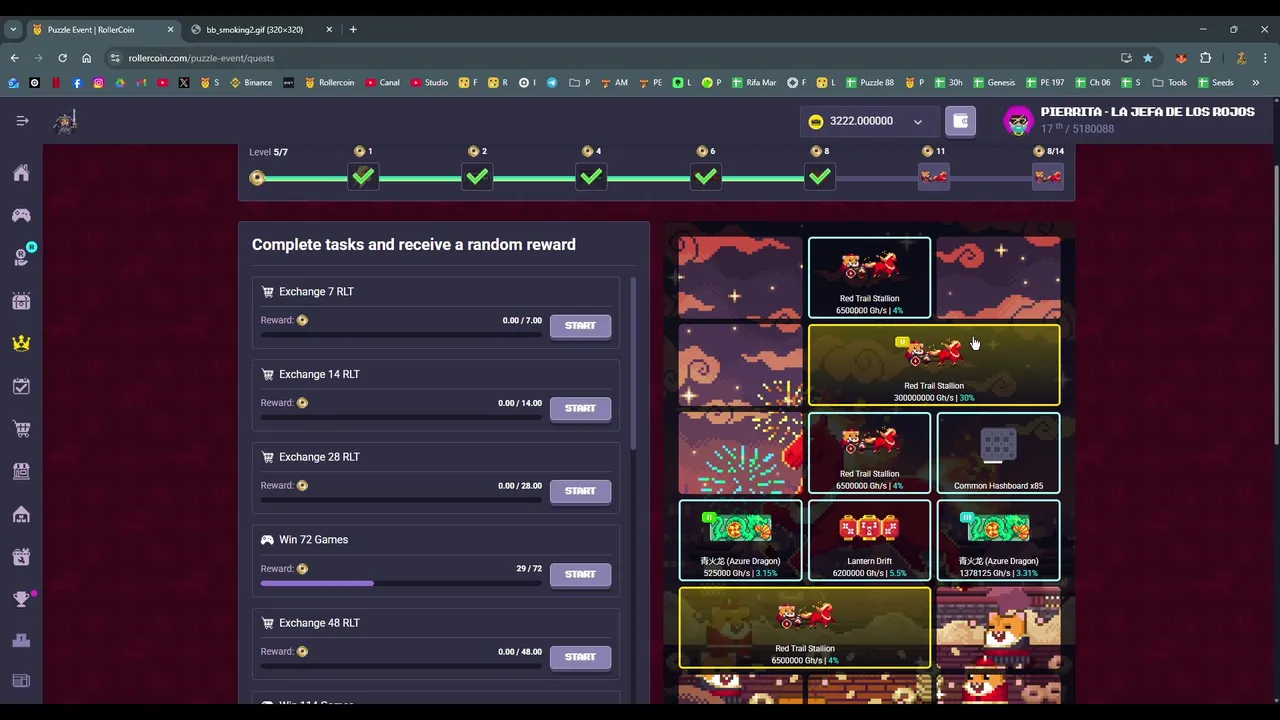This screenshot has height=720, width=1280.
Task: Open the profile avatar in header
Action: tap(1018, 121)
